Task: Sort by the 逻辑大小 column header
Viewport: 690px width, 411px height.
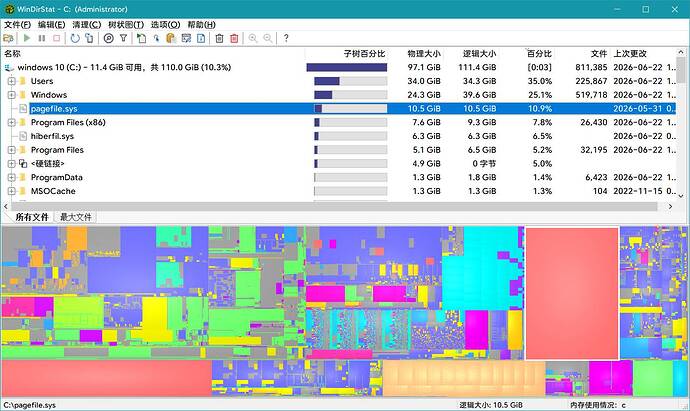Action: (x=479, y=54)
